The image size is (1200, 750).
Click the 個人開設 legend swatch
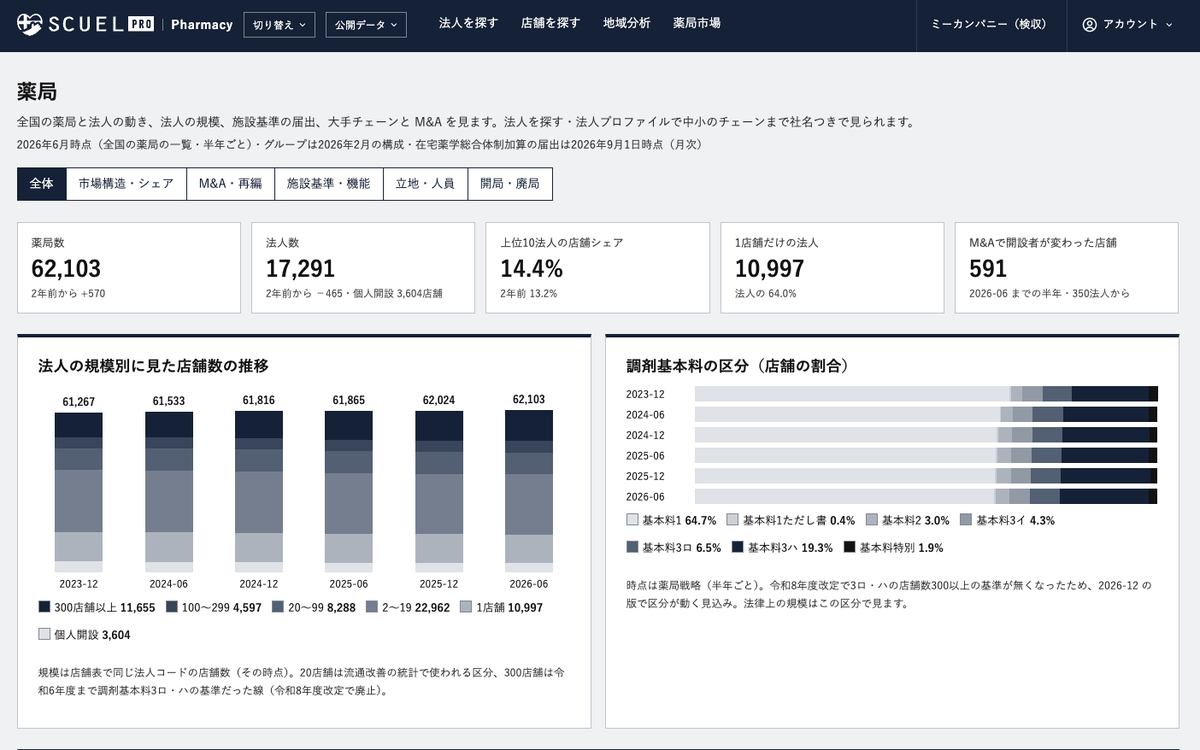(44, 634)
